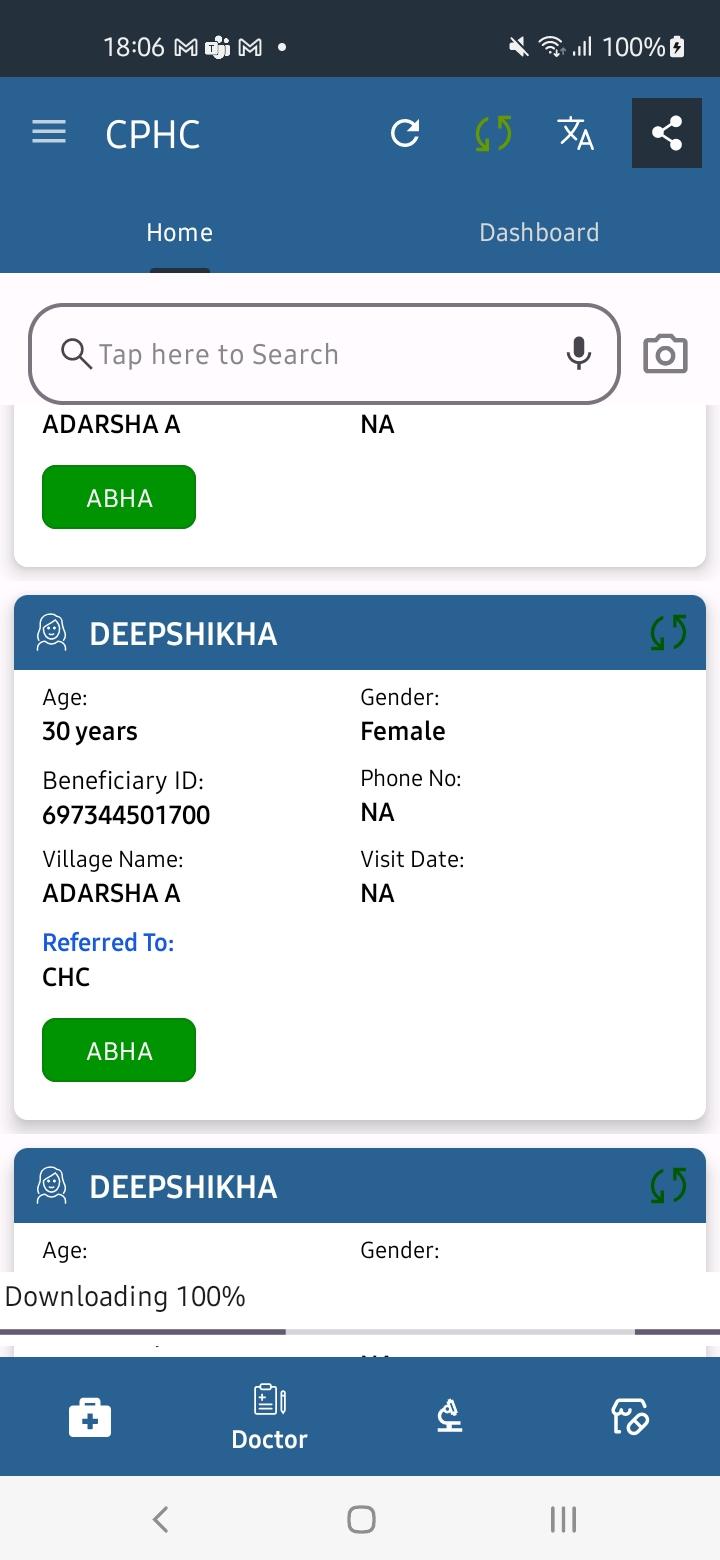This screenshot has height=1560, width=720.
Task: Select the Doctor tab in bottom bar
Action: pos(270,1417)
